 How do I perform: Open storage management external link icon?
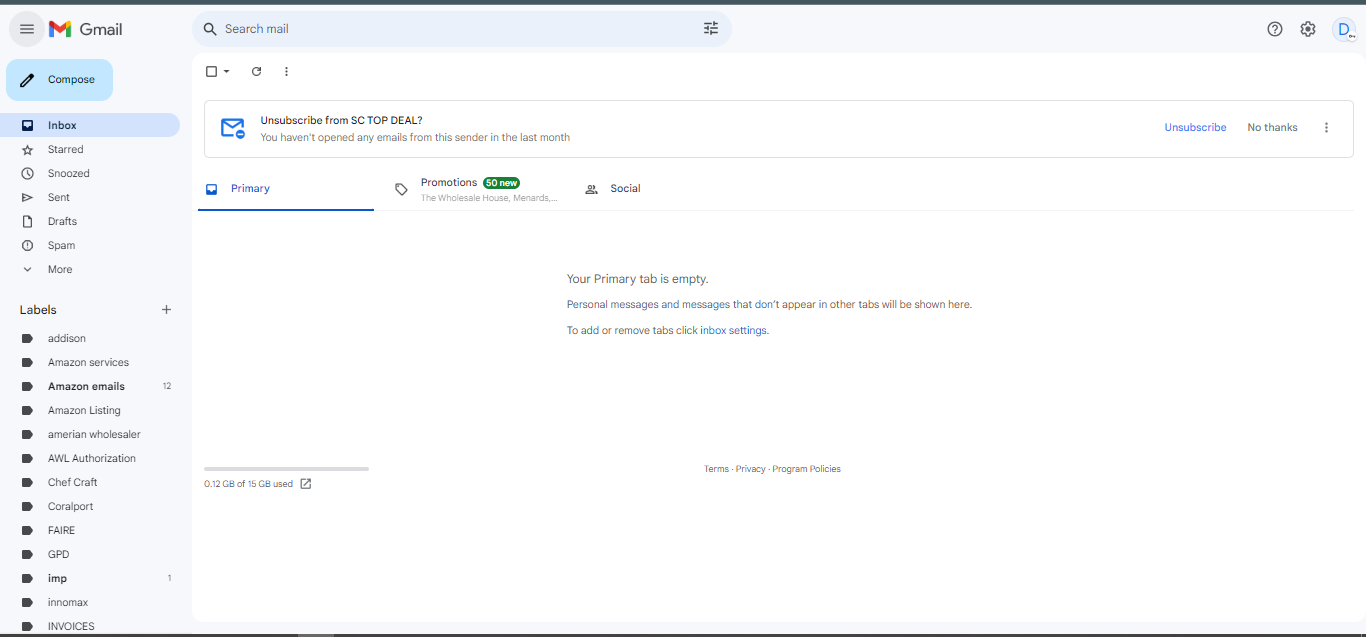click(306, 484)
